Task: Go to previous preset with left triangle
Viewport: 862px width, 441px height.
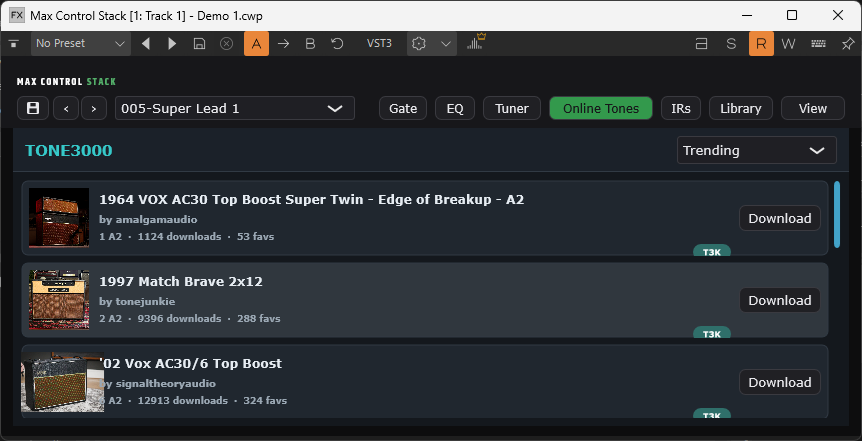Action: point(146,43)
